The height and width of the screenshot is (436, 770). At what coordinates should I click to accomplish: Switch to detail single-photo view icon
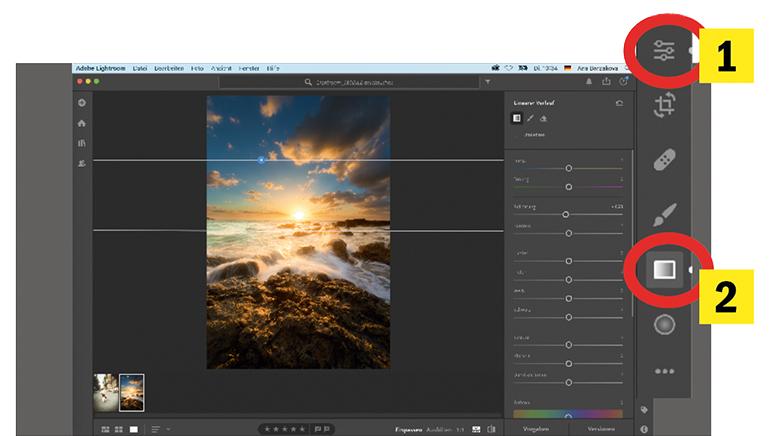[134, 429]
